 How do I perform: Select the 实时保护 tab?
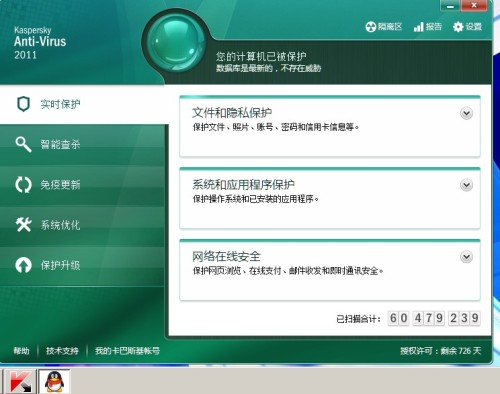tap(83, 104)
